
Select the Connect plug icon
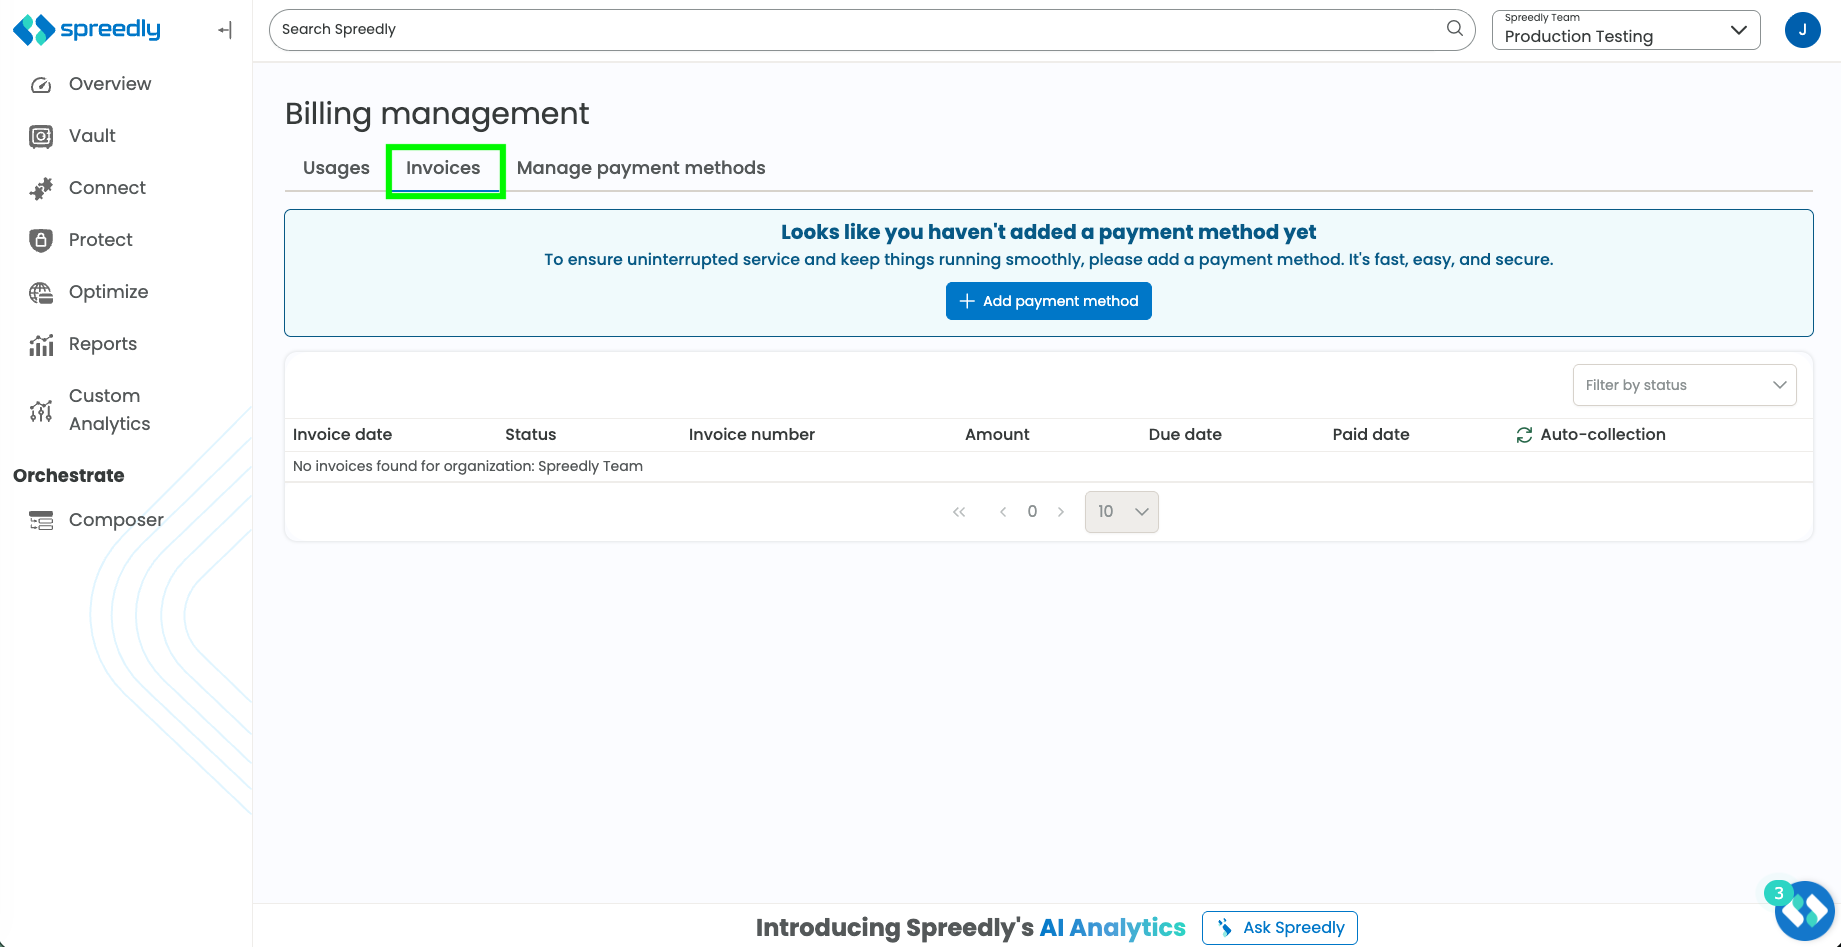(x=41, y=189)
